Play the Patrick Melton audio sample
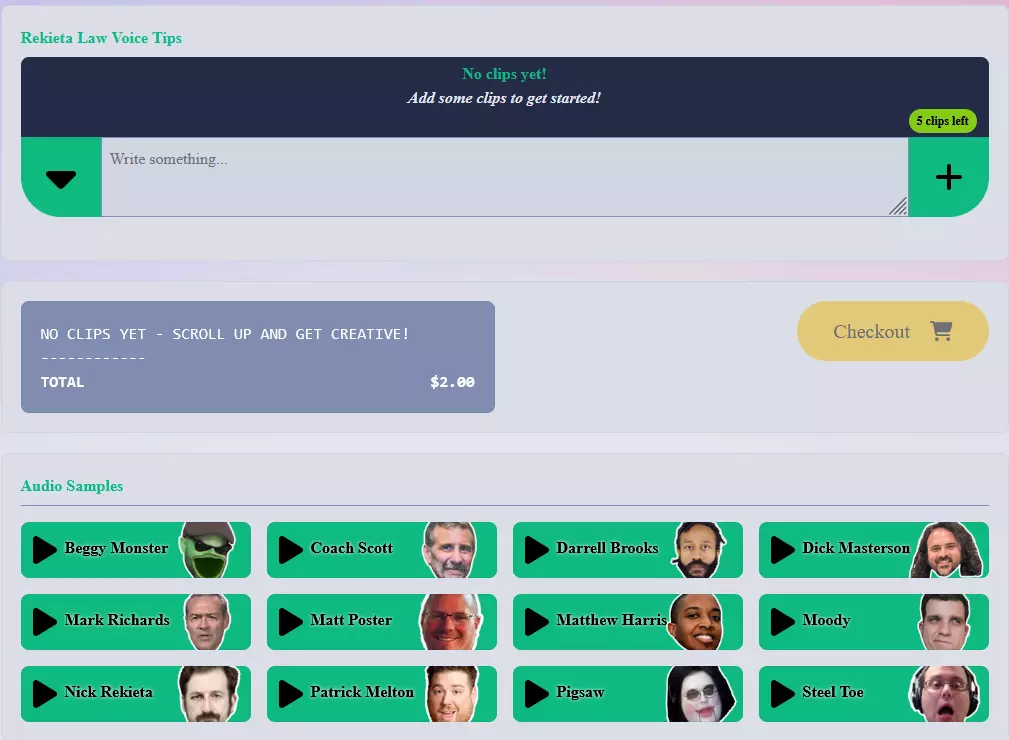Viewport: 1009px width, 740px height. tap(290, 694)
